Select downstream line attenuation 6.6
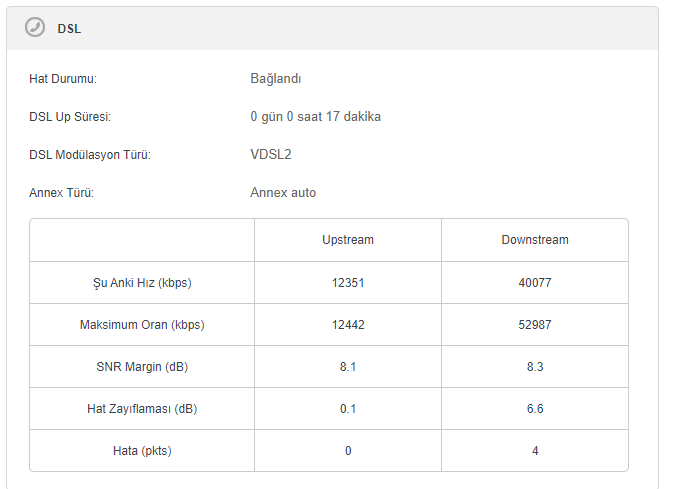The width and height of the screenshot is (680, 489). tap(535, 409)
